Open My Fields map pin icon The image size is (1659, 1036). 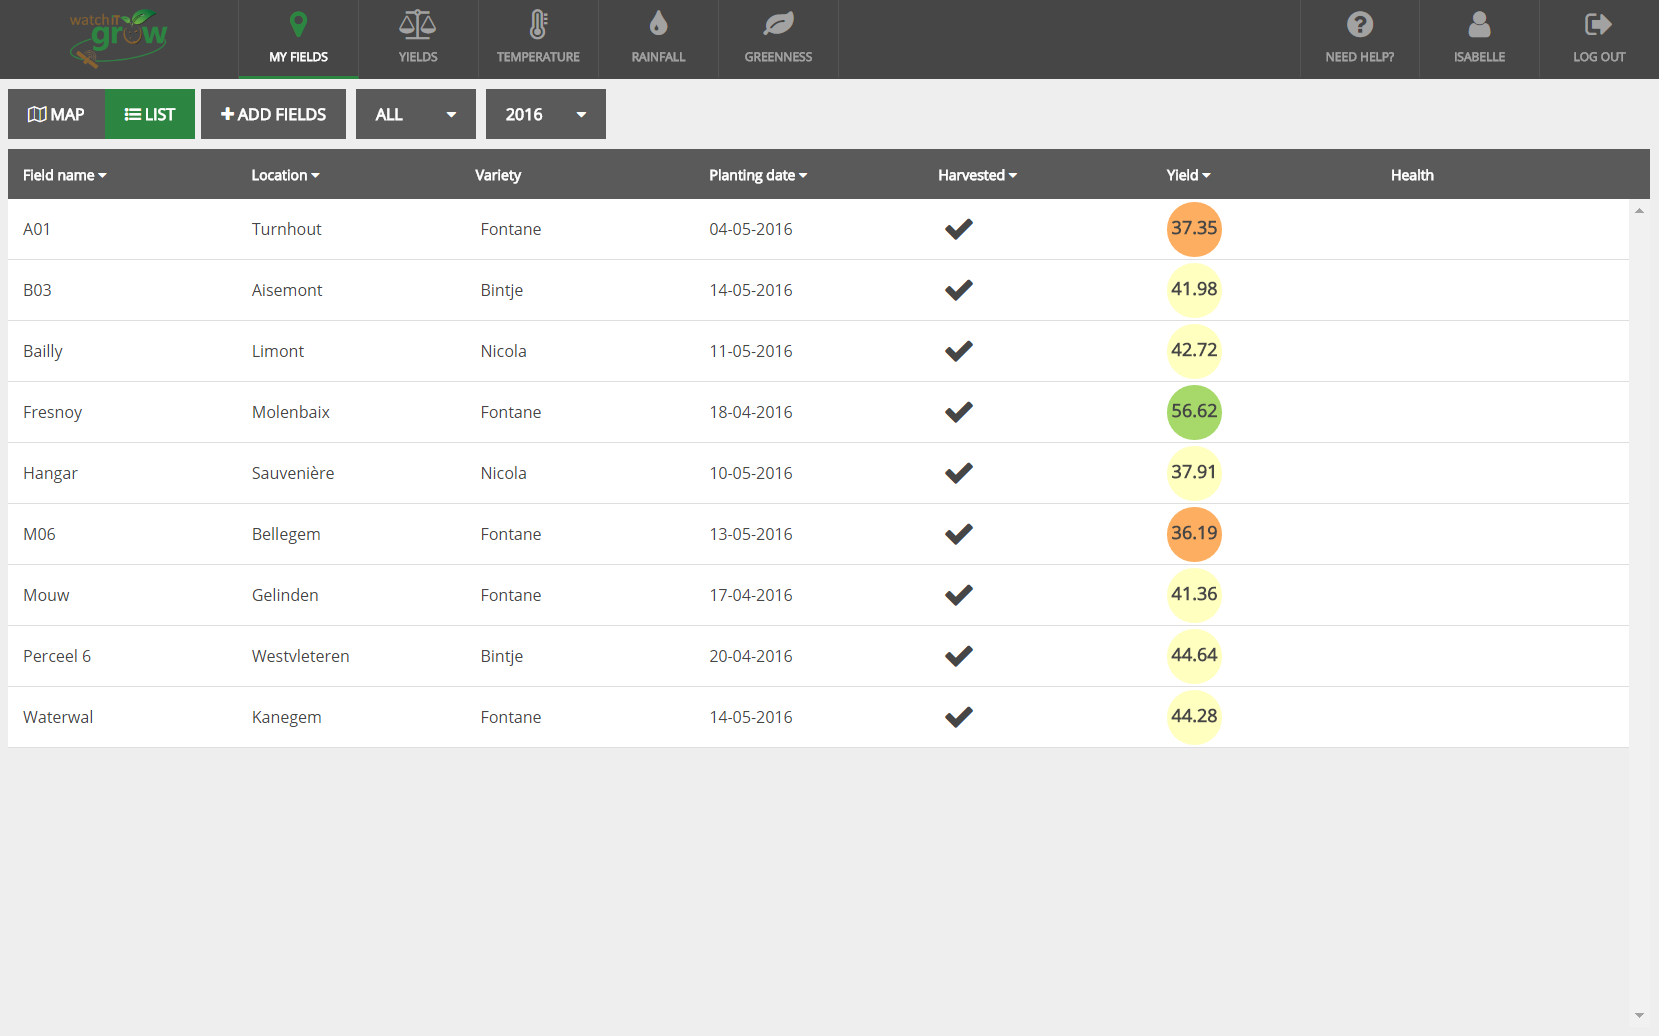coord(298,24)
